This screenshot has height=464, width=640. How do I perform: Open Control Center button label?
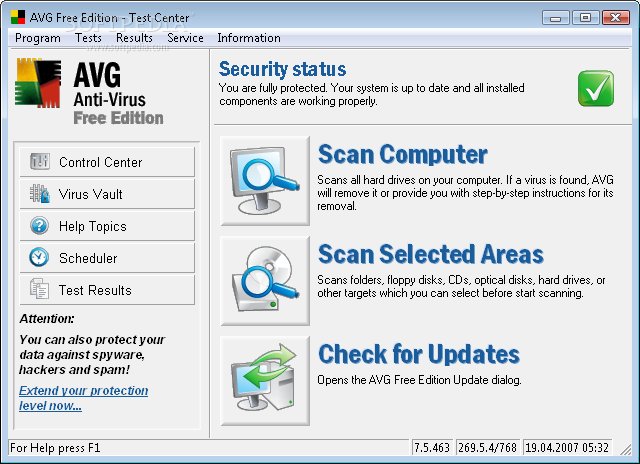(x=101, y=162)
